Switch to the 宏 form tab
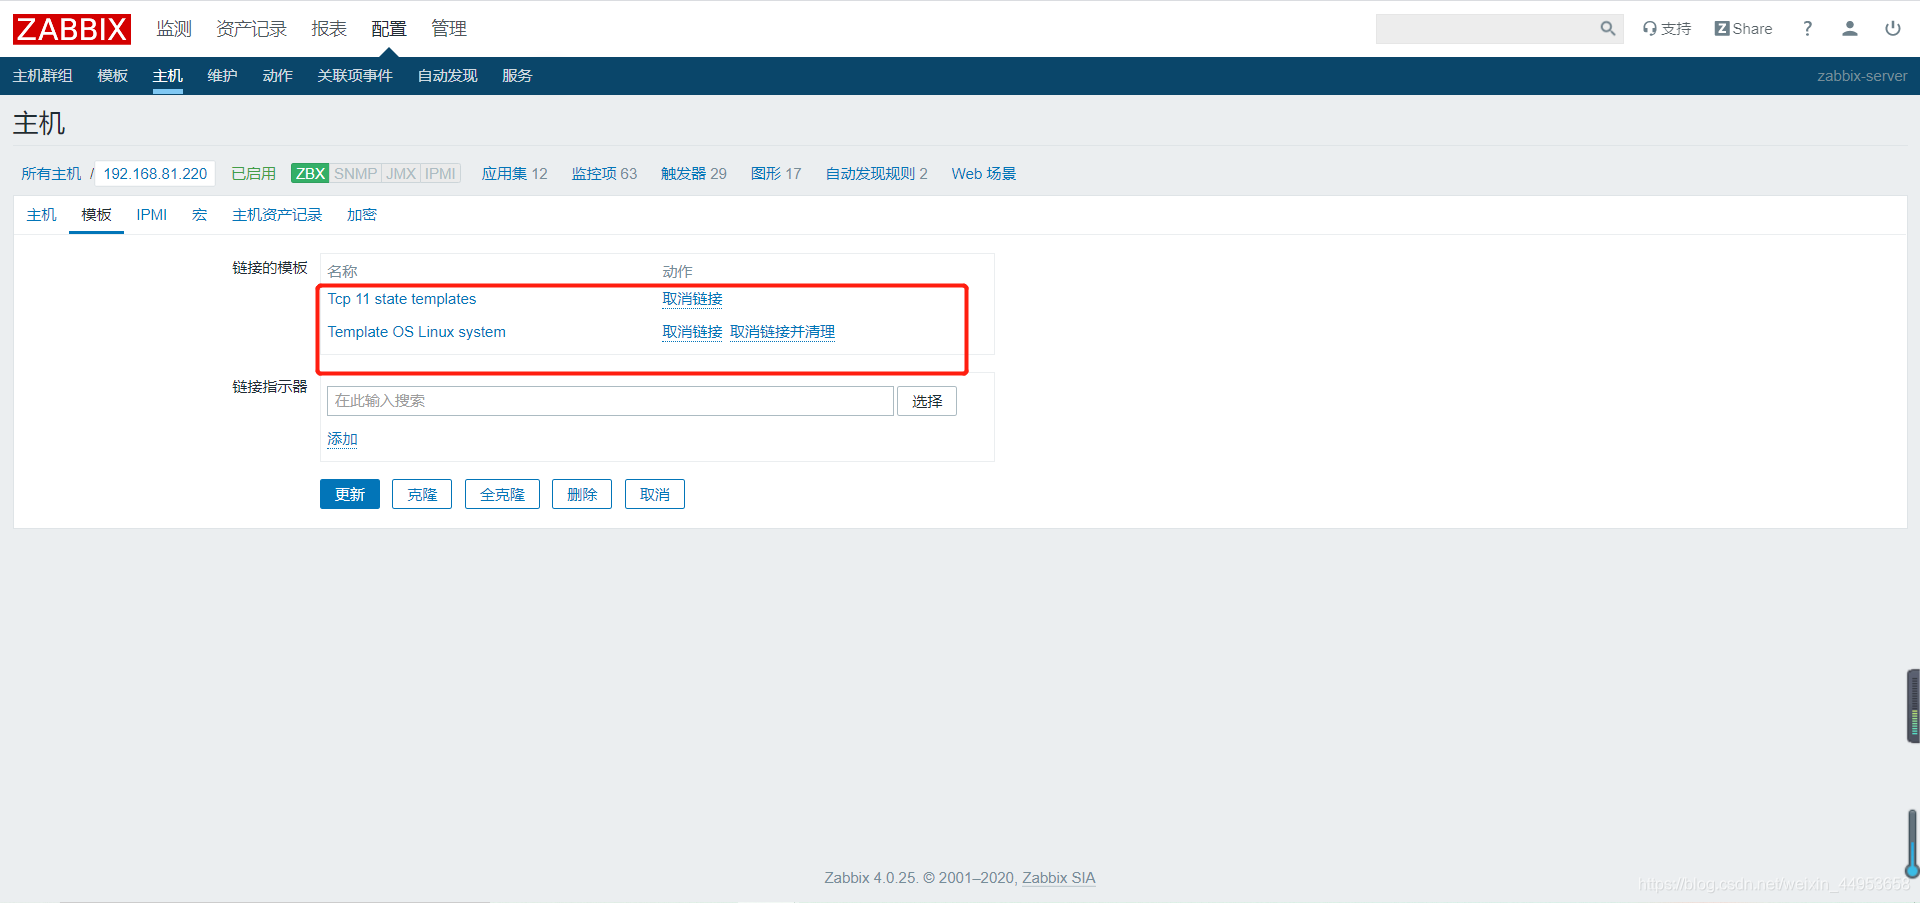Image resolution: width=1920 pixels, height=903 pixels. click(200, 215)
